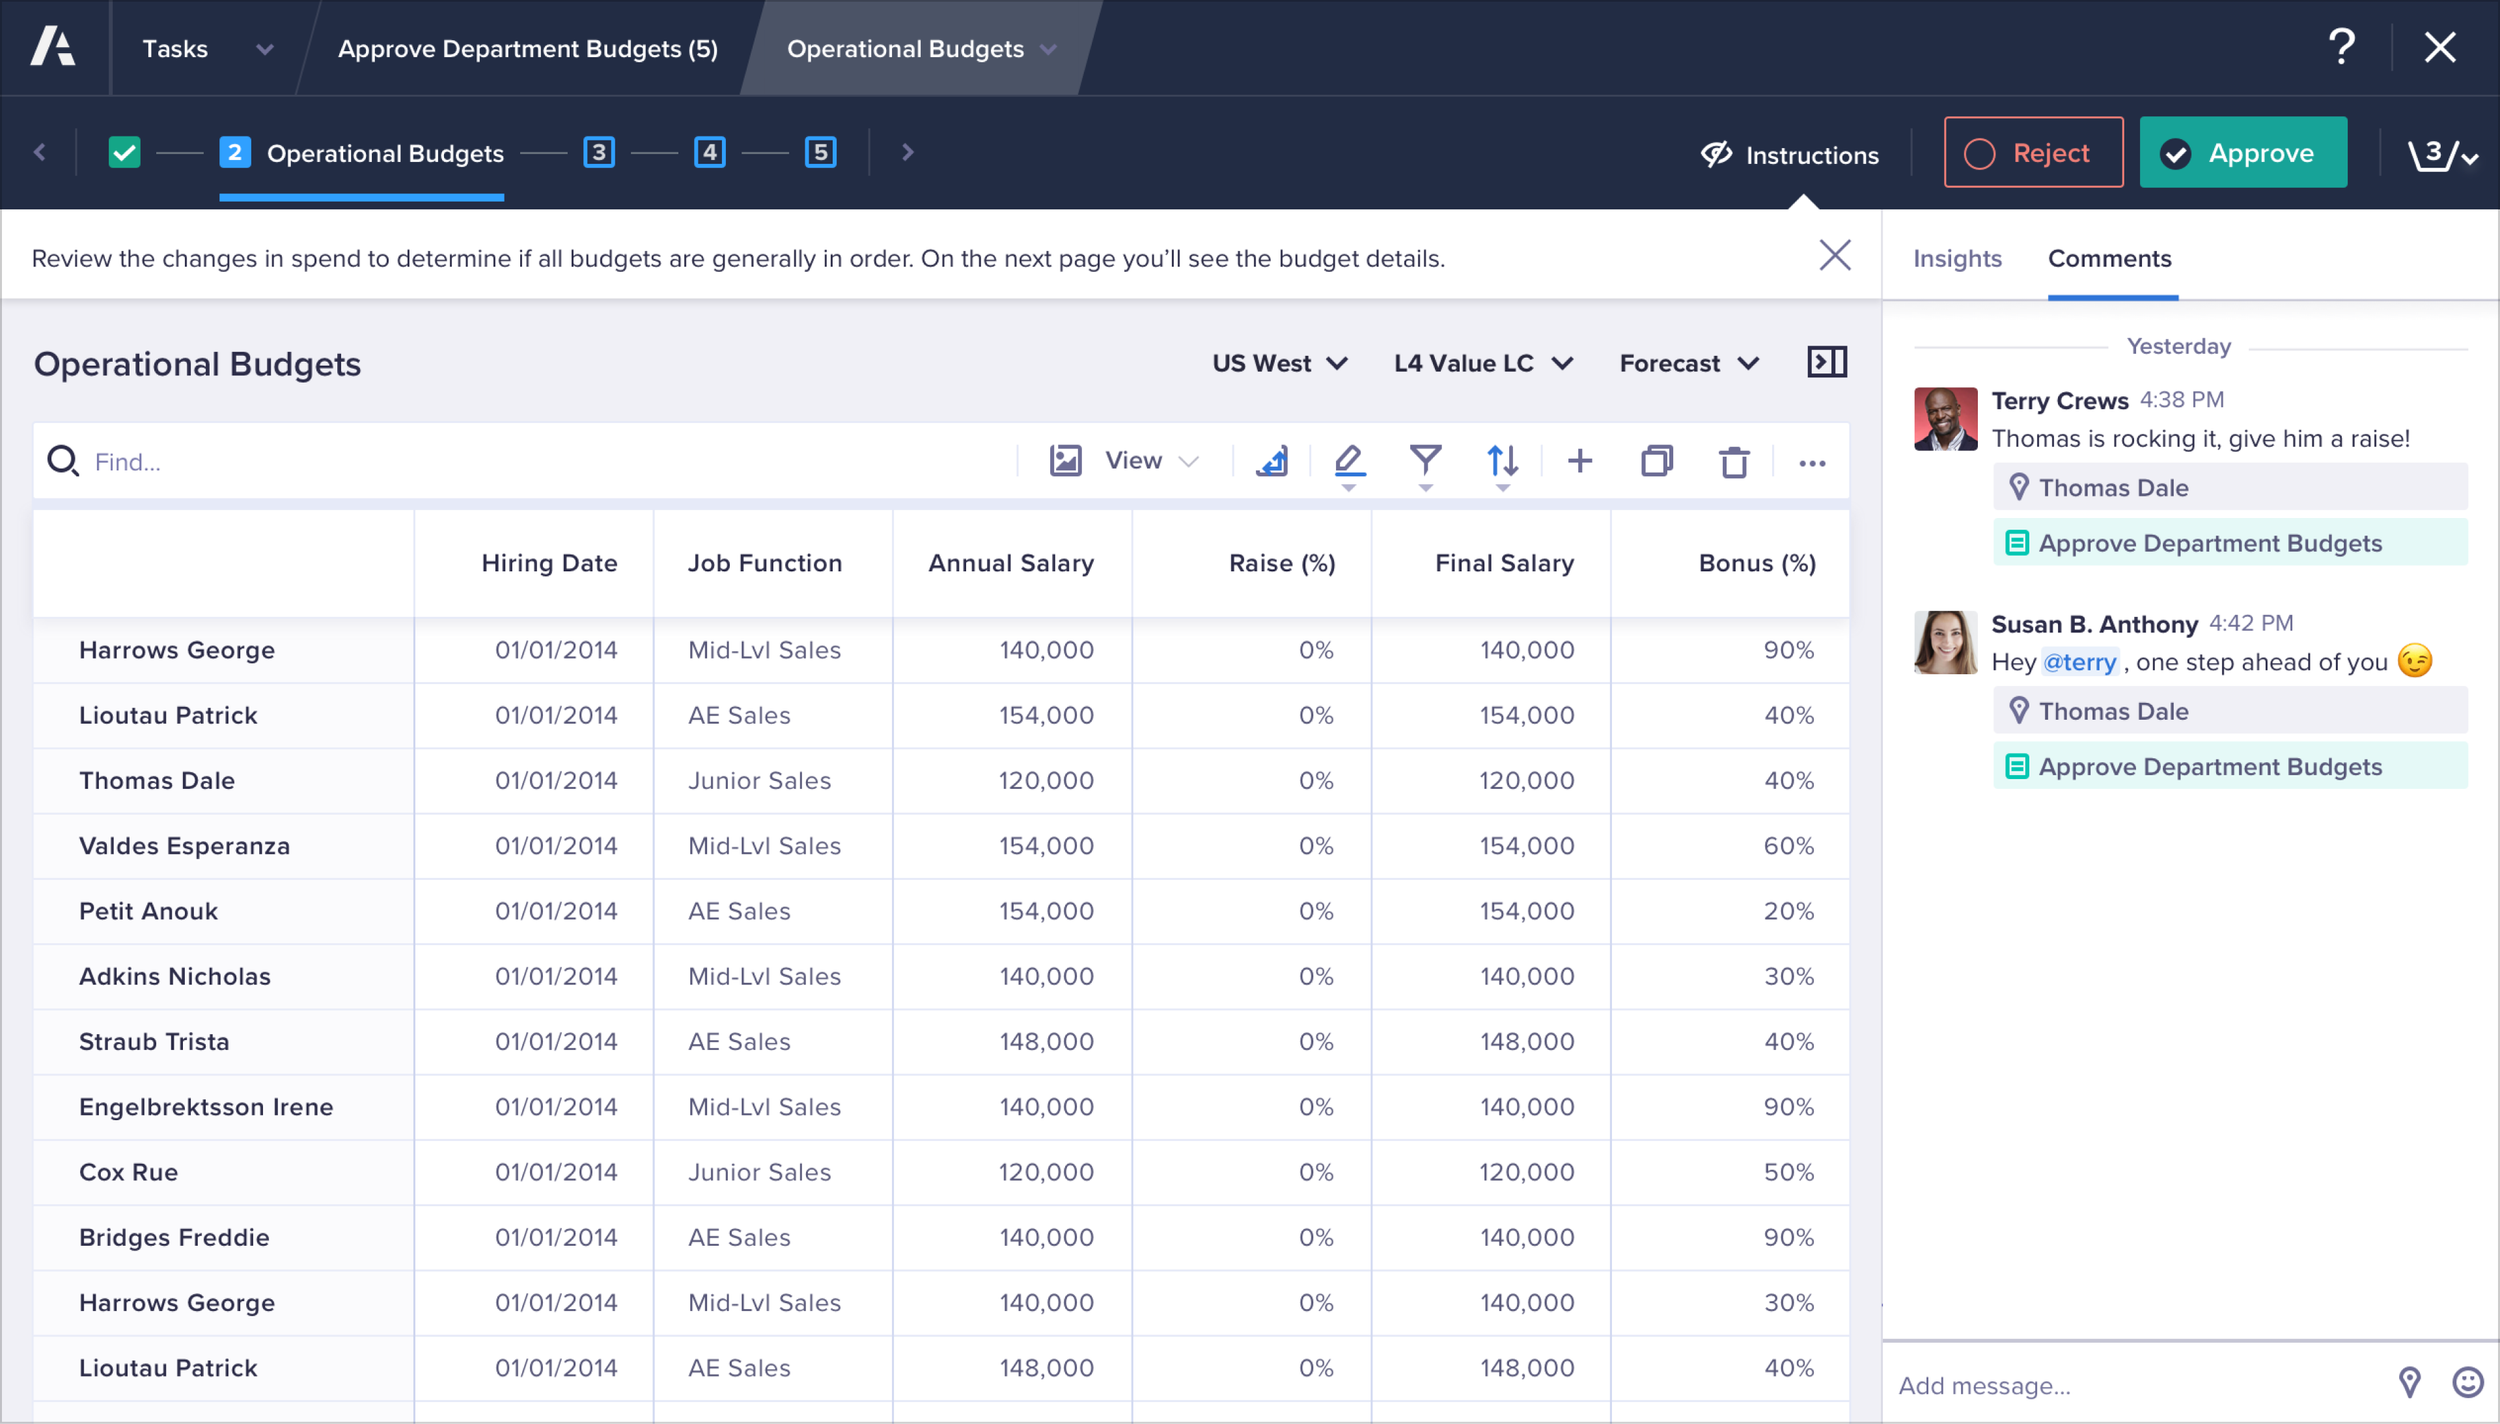The image size is (2500, 1424).
Task: Toggle the completed step one checkbox
Action: [x=124, y=153]
